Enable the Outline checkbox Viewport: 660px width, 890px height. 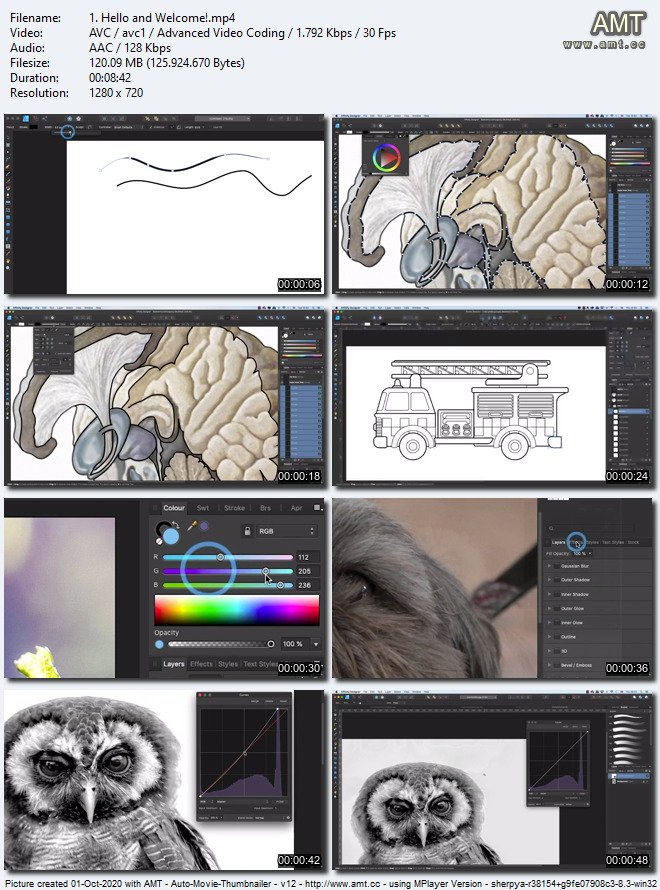point(557,637)
